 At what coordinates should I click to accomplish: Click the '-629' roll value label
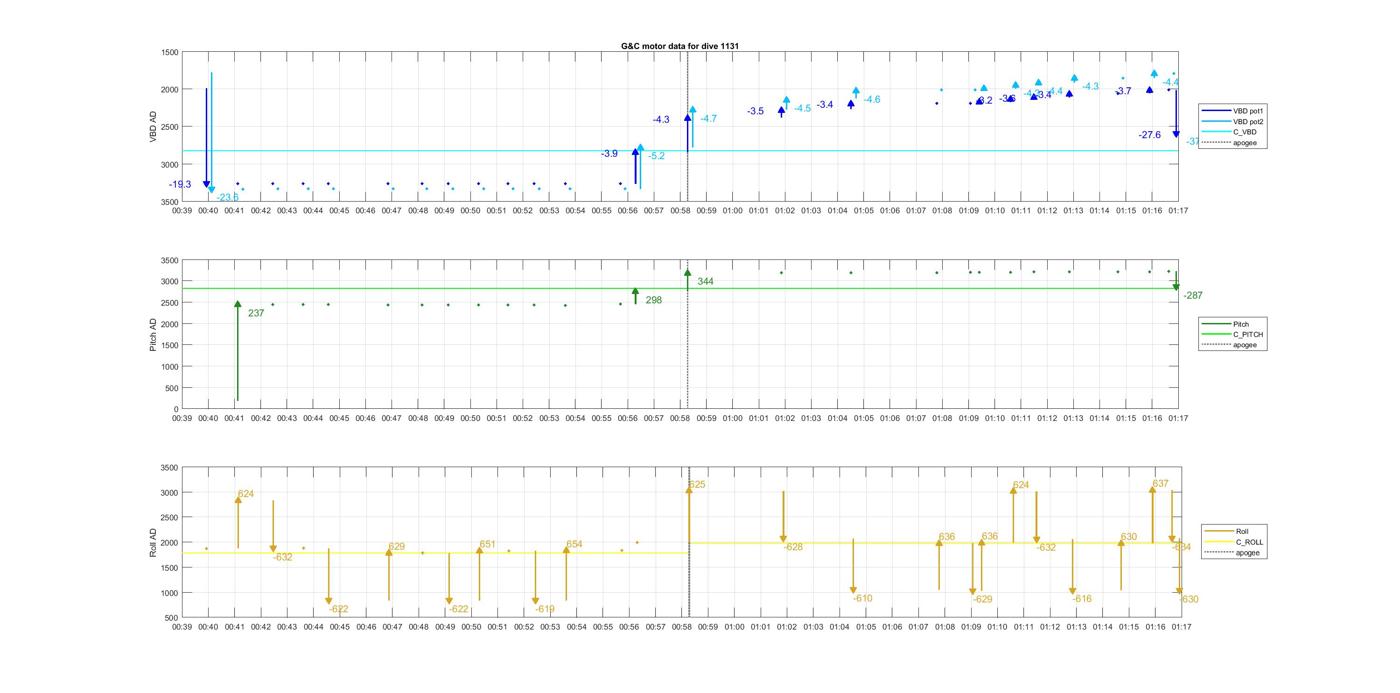point(982,599)
